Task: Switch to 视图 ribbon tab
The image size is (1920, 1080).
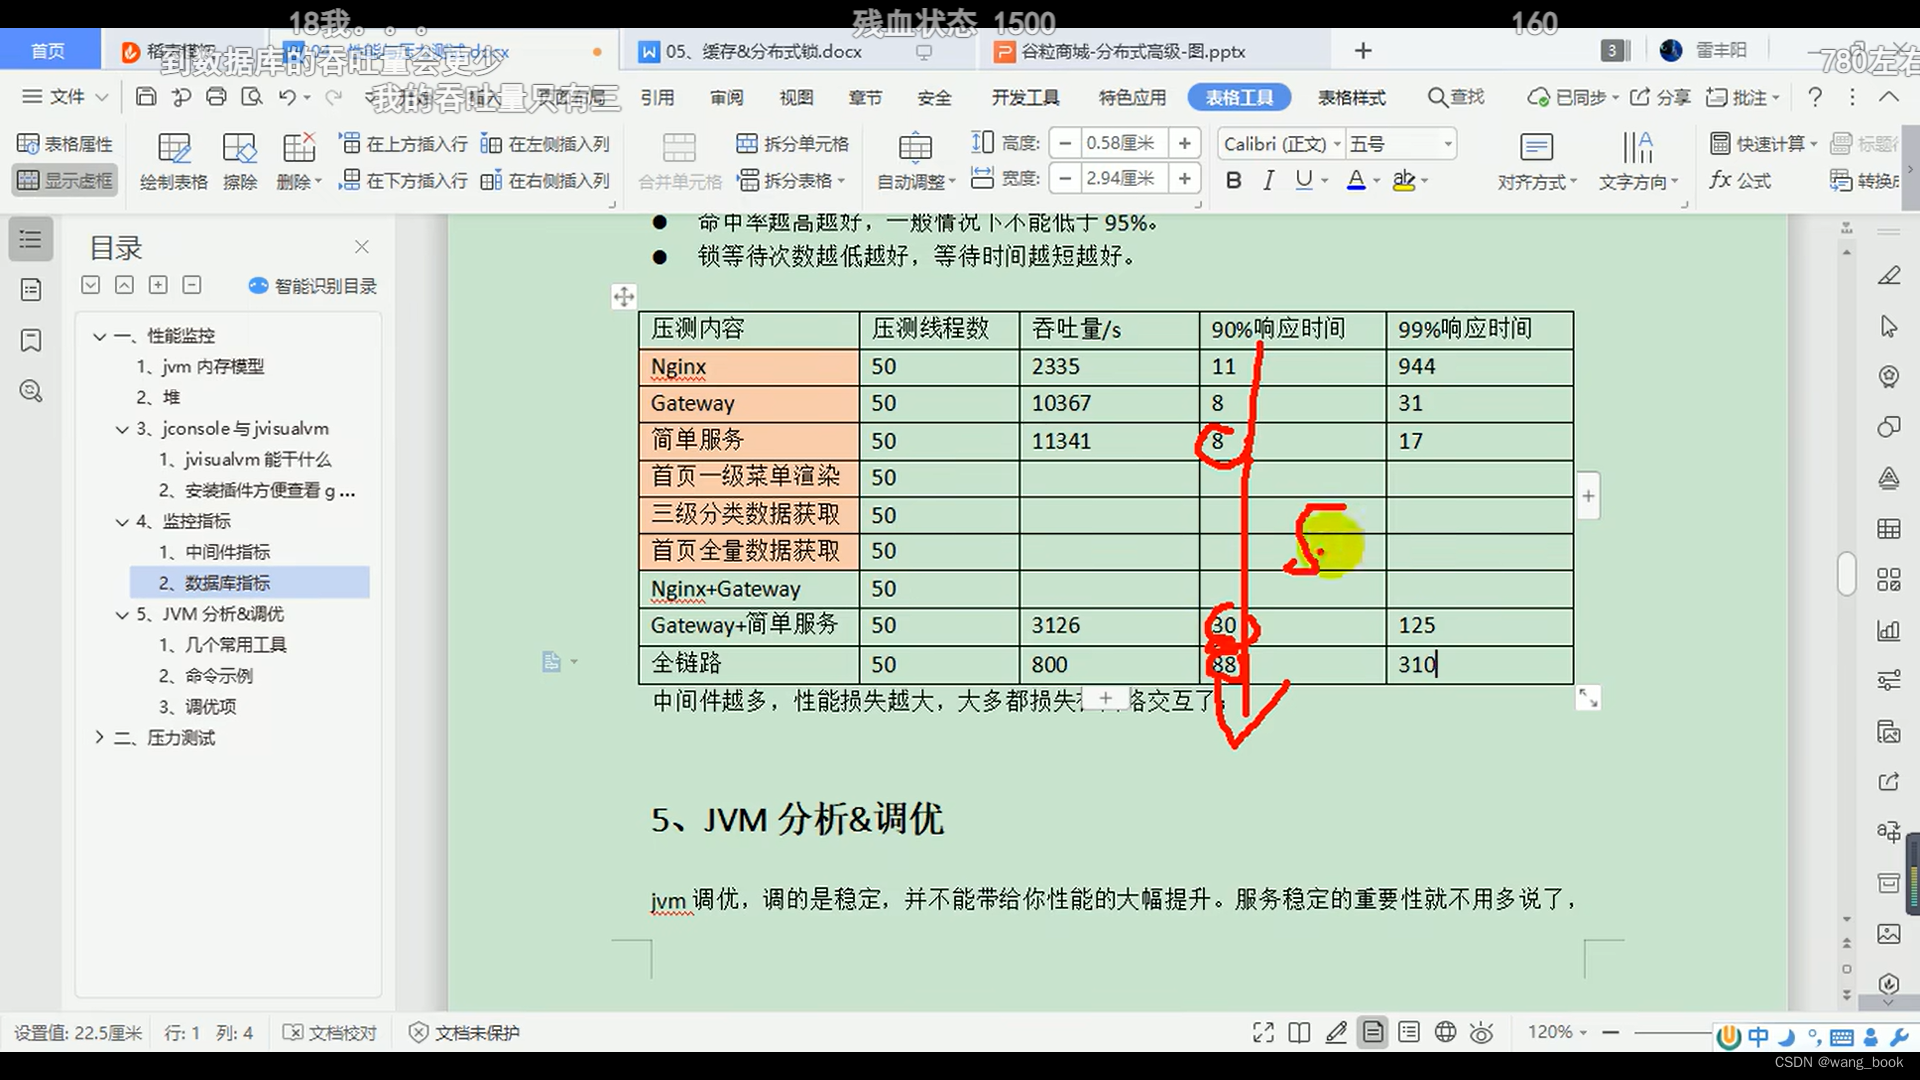Action: [x=796, y=97]
